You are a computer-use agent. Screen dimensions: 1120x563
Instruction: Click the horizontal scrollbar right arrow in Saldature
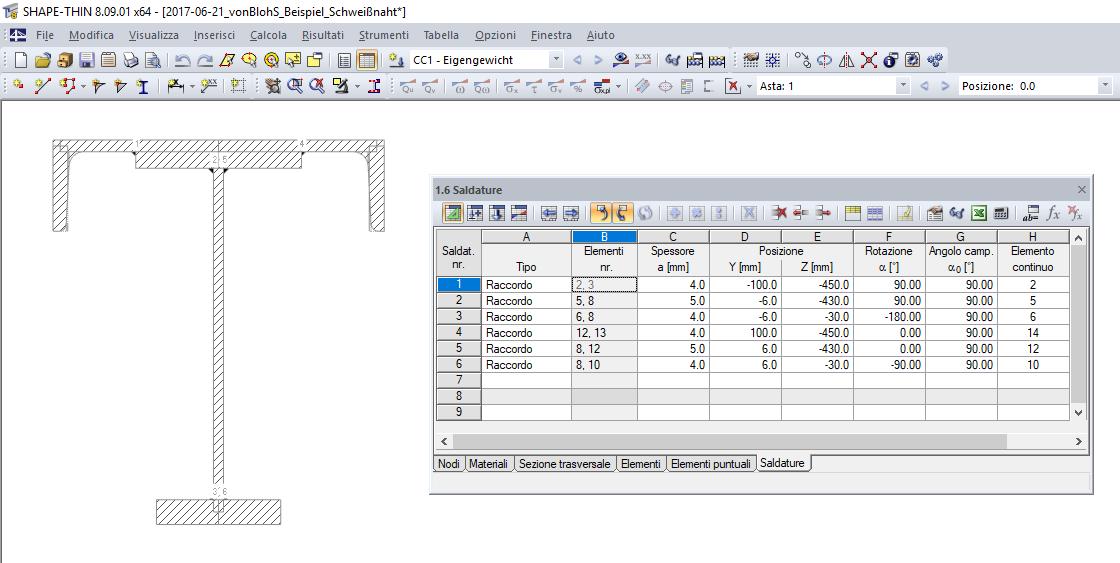1079,442
